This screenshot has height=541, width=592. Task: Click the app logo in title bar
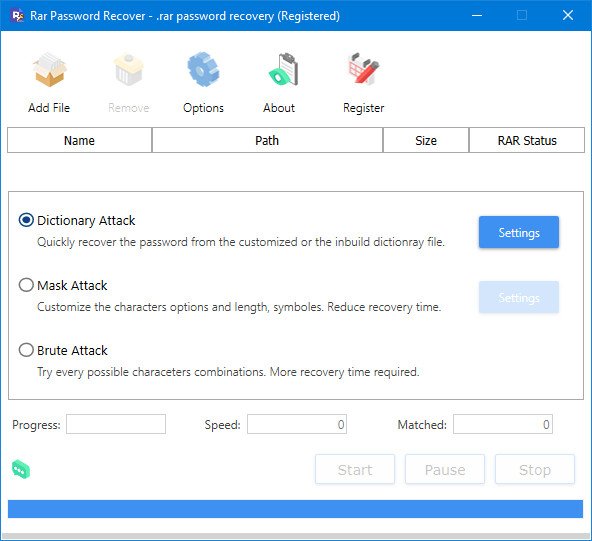17,16
